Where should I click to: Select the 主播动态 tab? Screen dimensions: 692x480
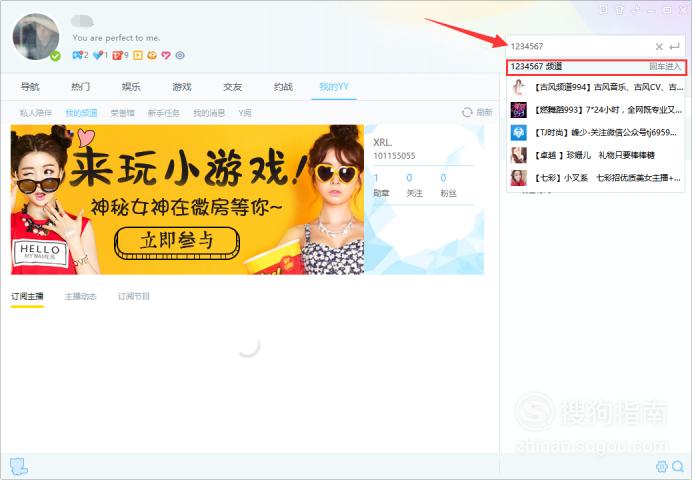pyautogui.click(x=80, y=296)
